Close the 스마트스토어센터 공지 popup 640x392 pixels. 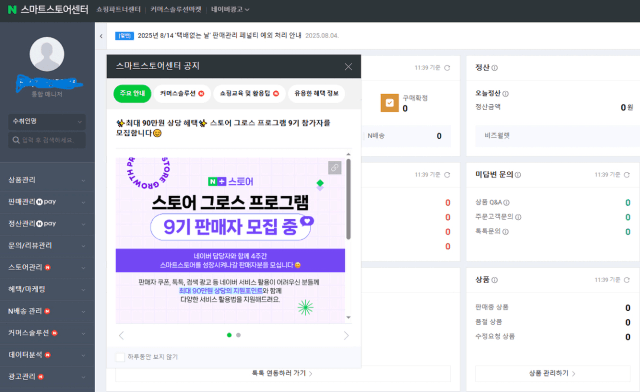(x=348, y=67)
